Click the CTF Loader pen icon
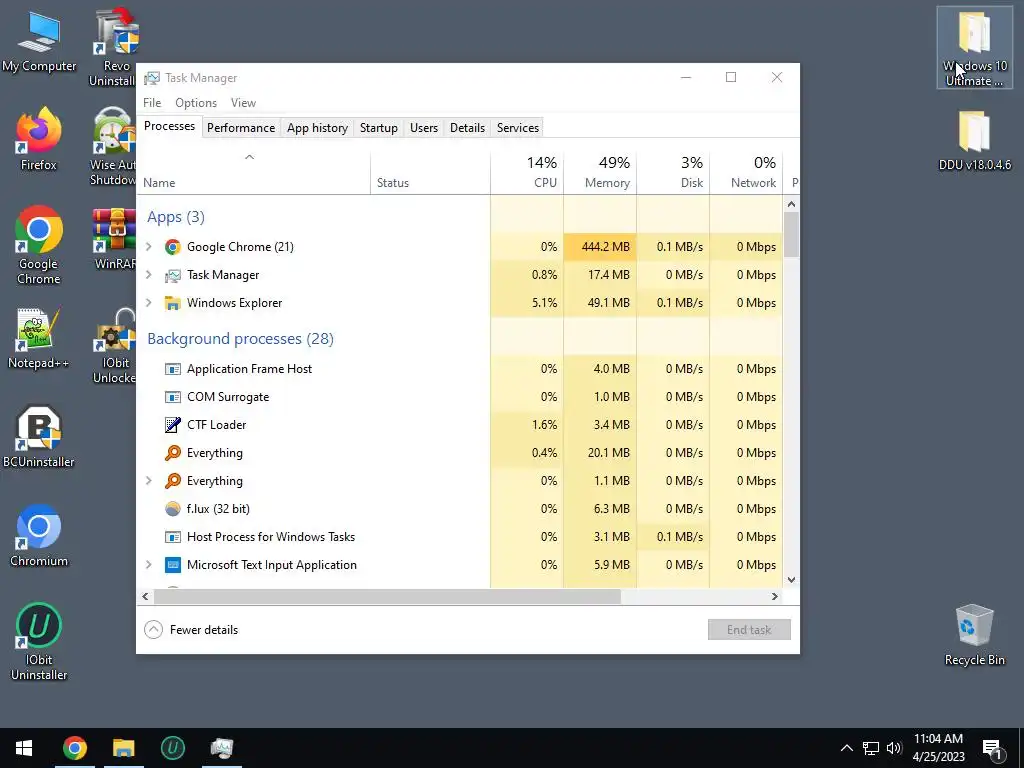 pyautogui.click(x=172, y=425)
